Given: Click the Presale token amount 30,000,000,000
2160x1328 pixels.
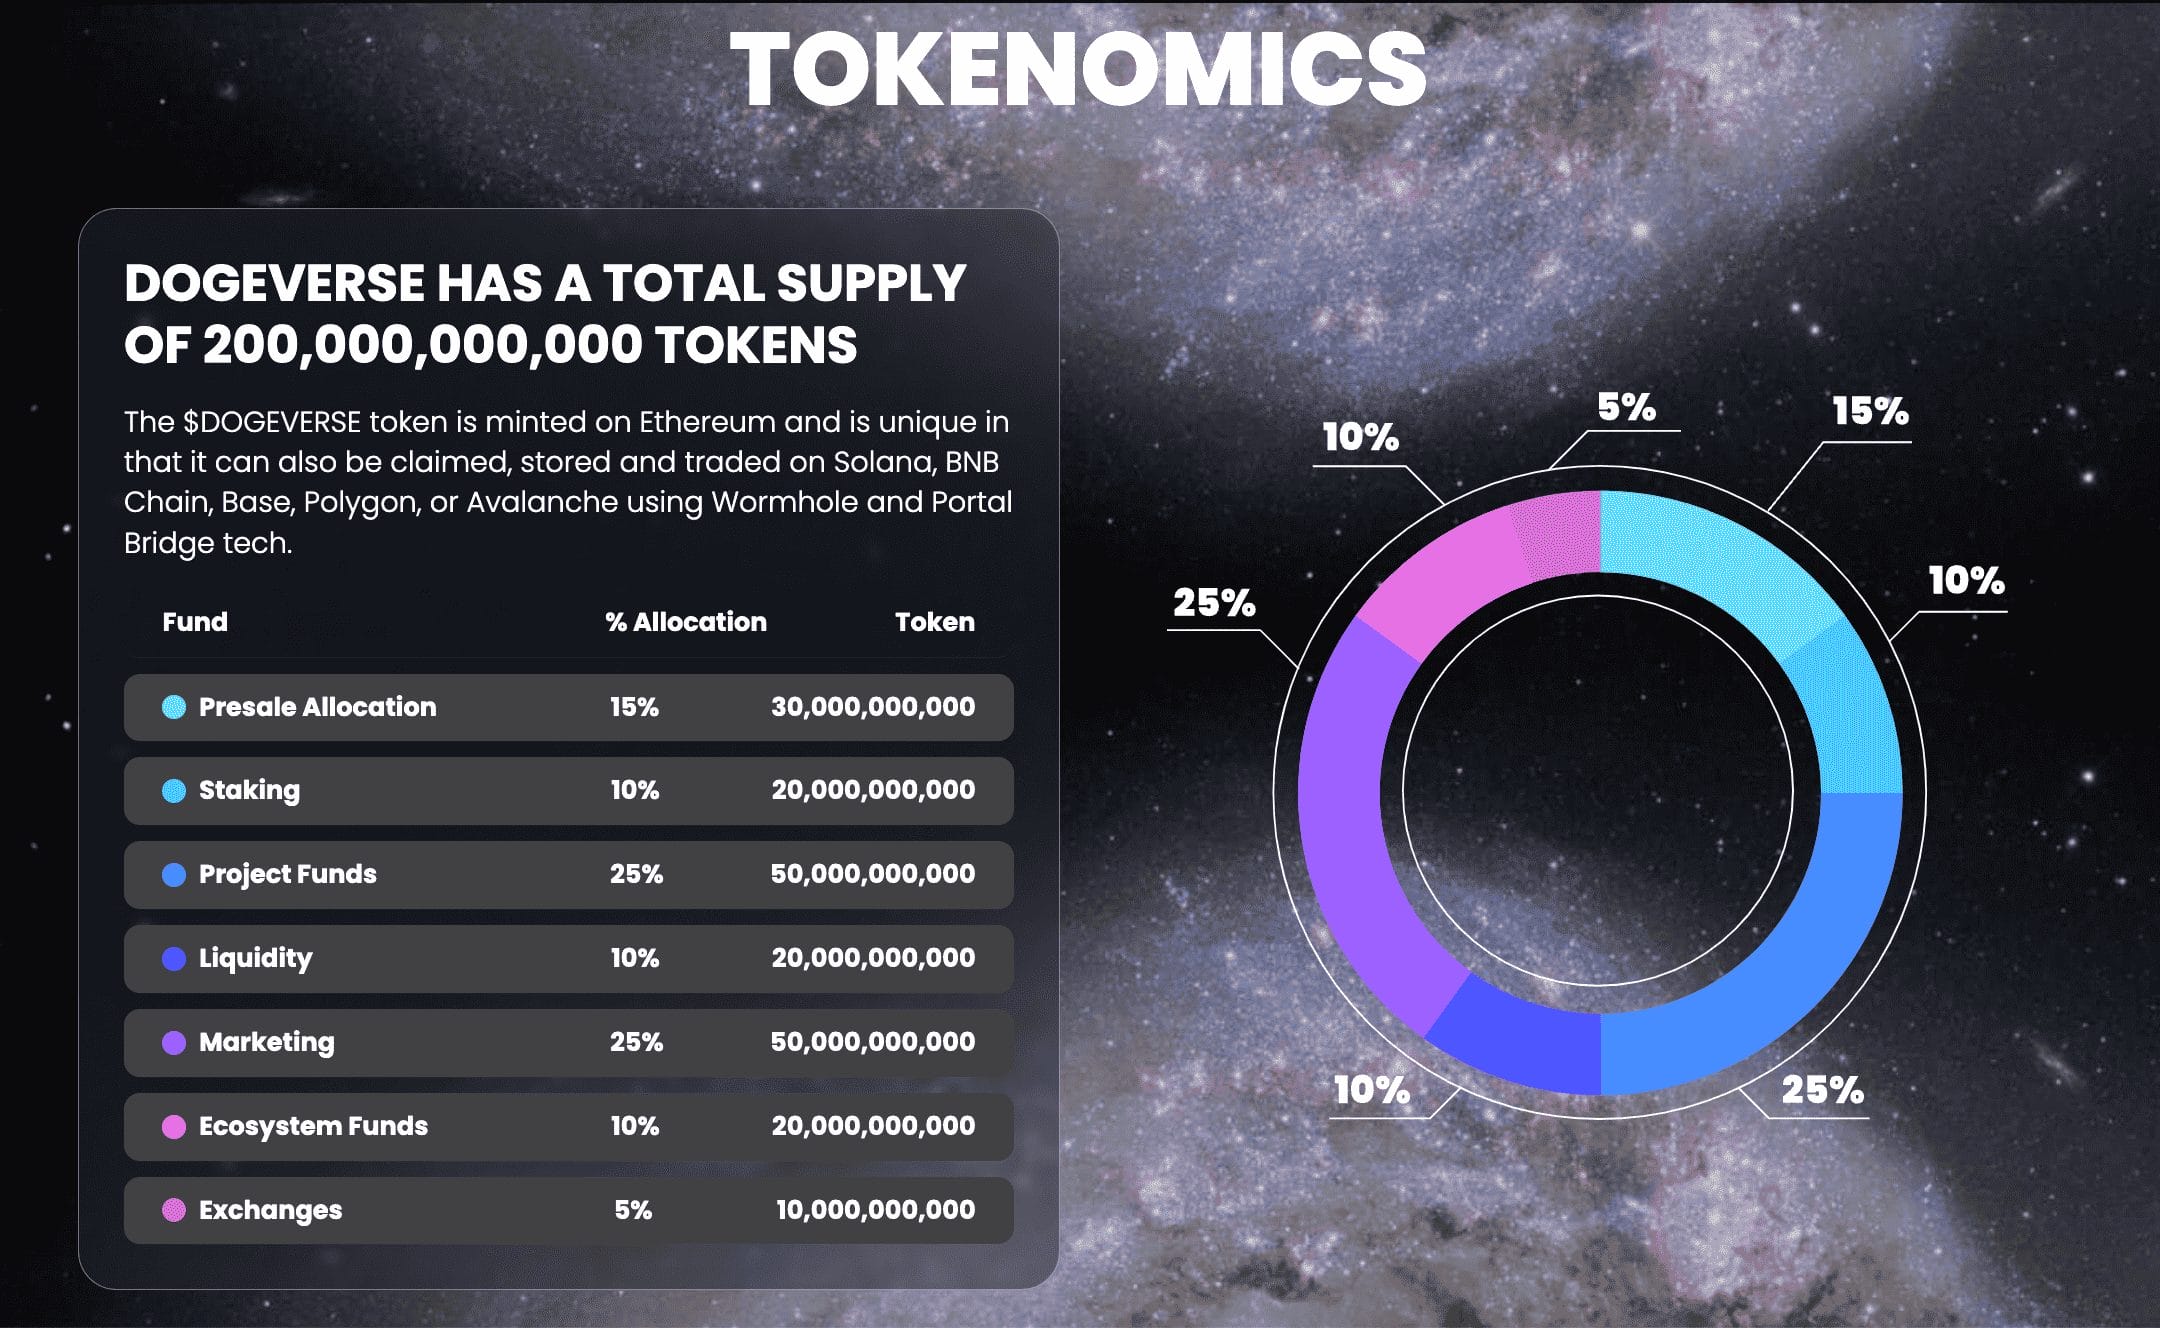Looking at the screenshot, I should (x=872, y=707).
